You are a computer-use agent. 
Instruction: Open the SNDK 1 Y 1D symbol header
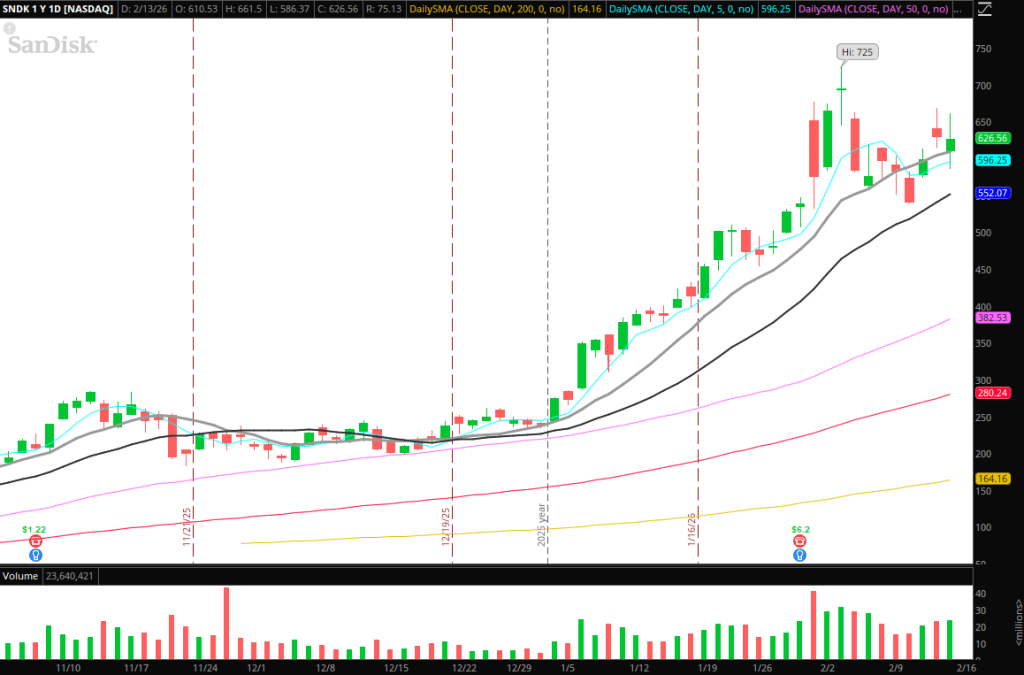click(58, 8)
